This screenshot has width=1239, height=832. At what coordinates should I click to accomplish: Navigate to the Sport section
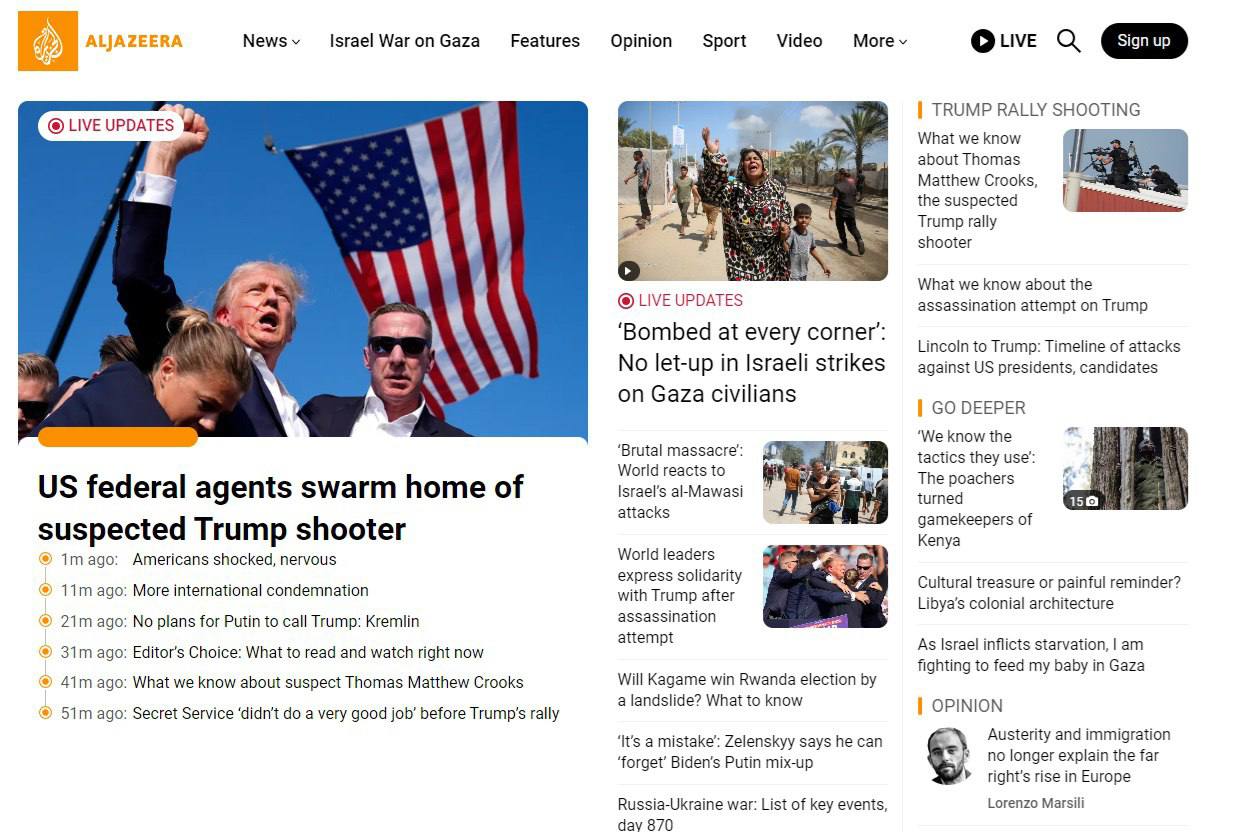(x=724, y=41)
